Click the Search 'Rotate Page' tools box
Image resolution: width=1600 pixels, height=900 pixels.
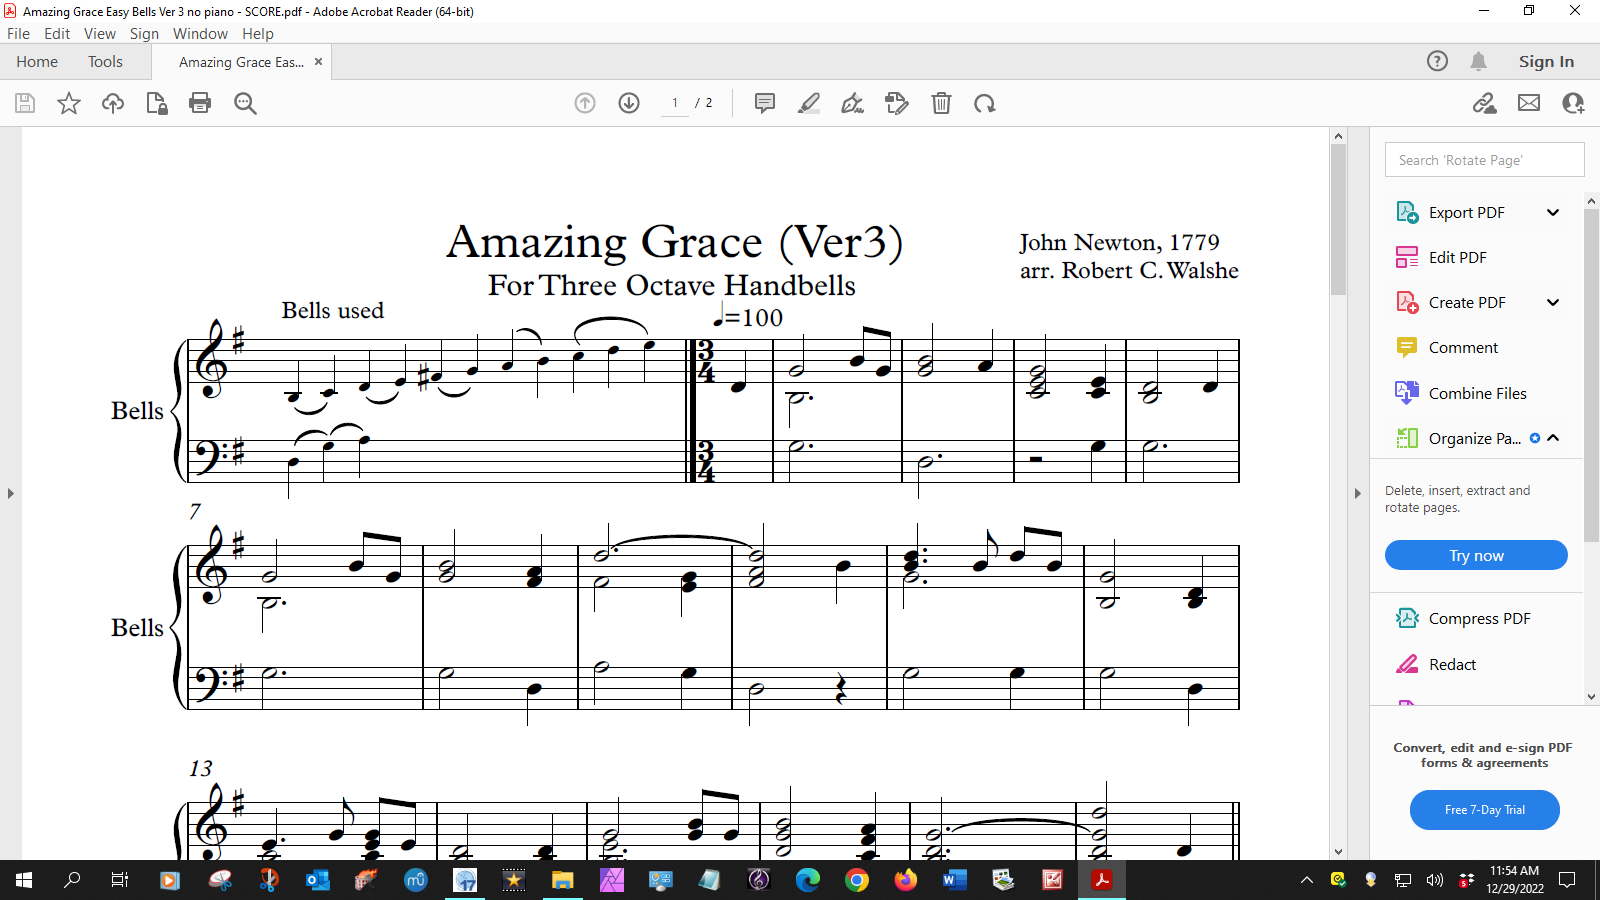coord(1484,160)
